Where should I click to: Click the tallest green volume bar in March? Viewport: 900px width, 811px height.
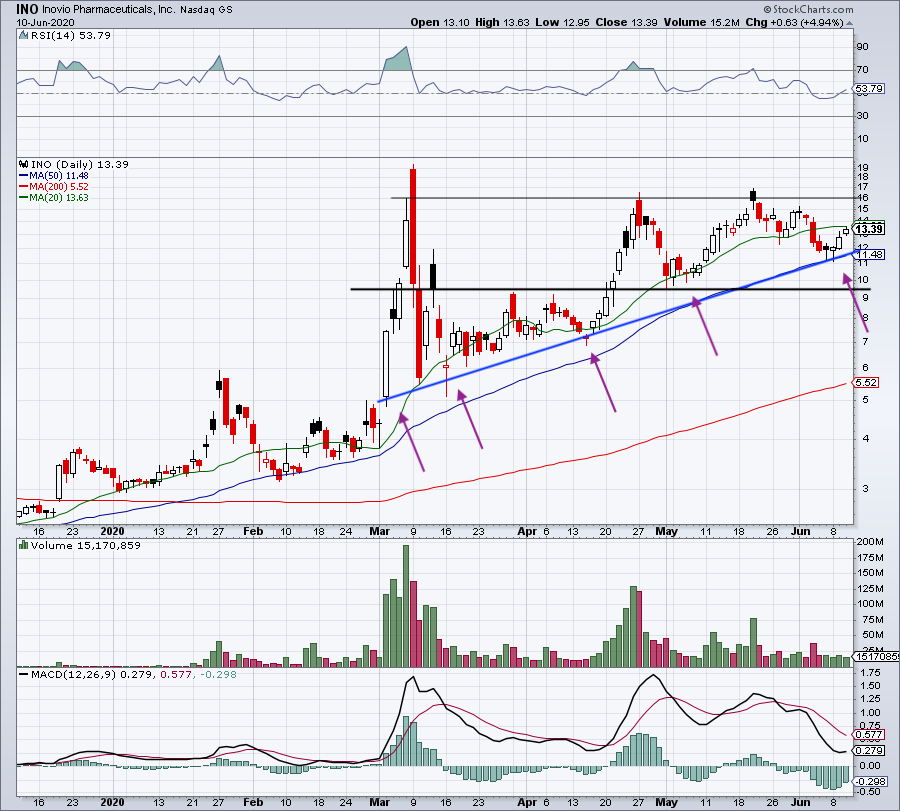406,606
